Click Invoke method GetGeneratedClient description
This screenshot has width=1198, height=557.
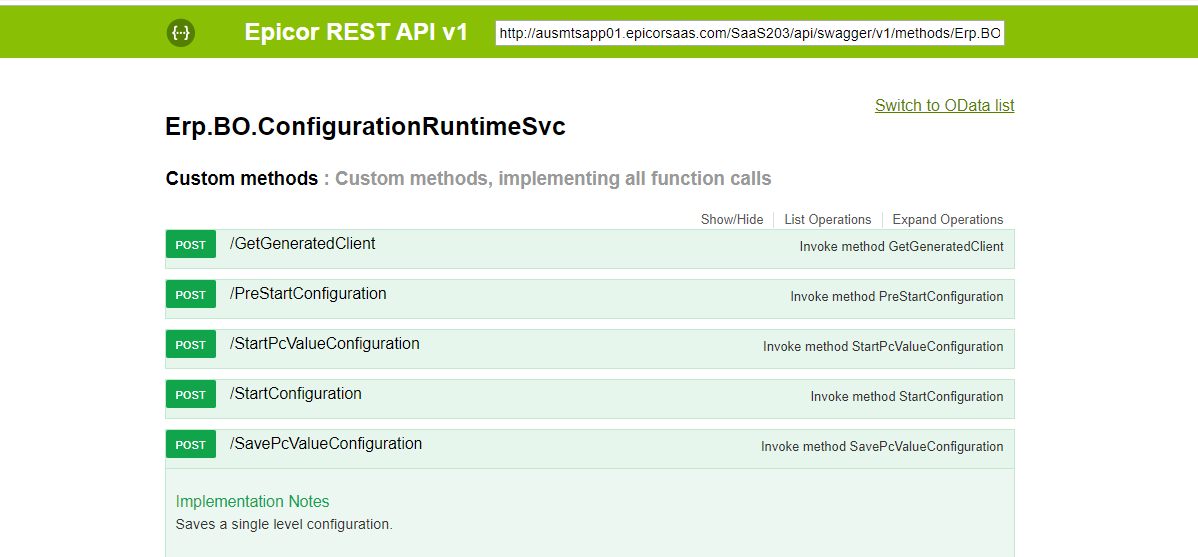(x=902, y=247)
